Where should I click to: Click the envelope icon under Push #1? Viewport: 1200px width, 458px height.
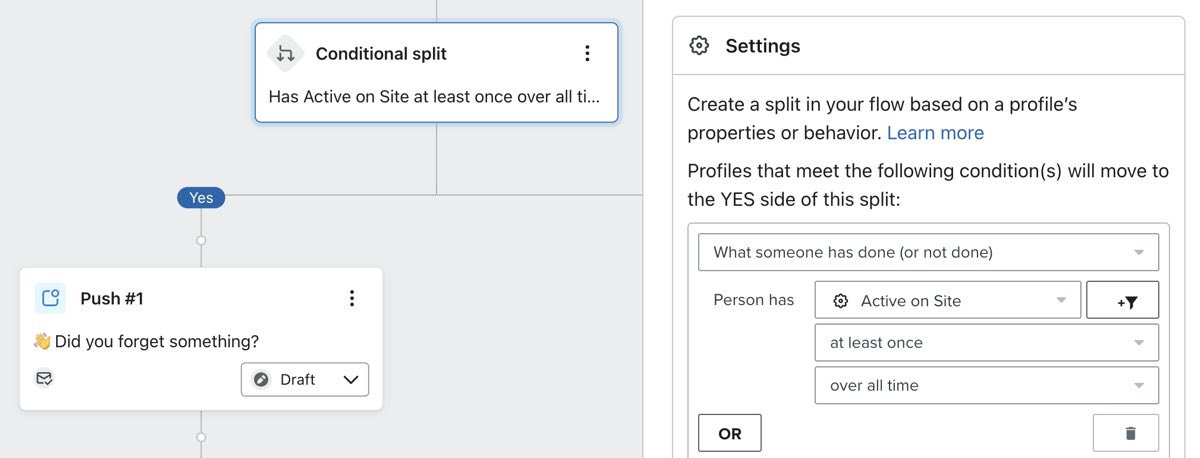pos(44,378)
